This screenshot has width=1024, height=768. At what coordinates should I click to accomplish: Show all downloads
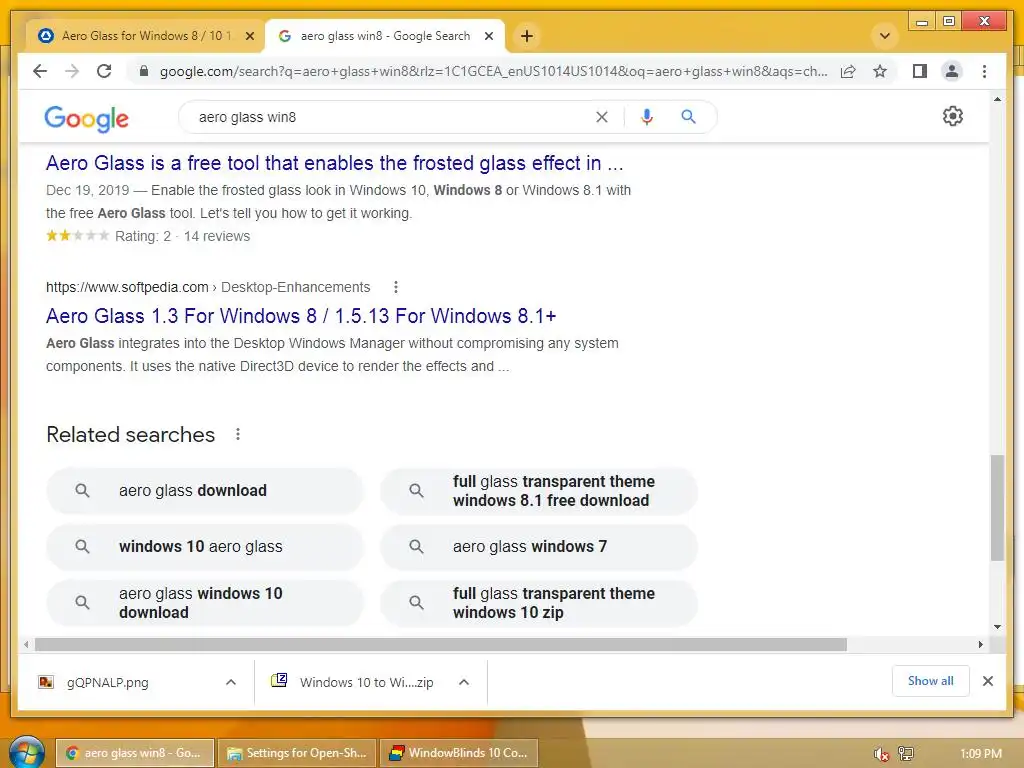tap(931, 681)
